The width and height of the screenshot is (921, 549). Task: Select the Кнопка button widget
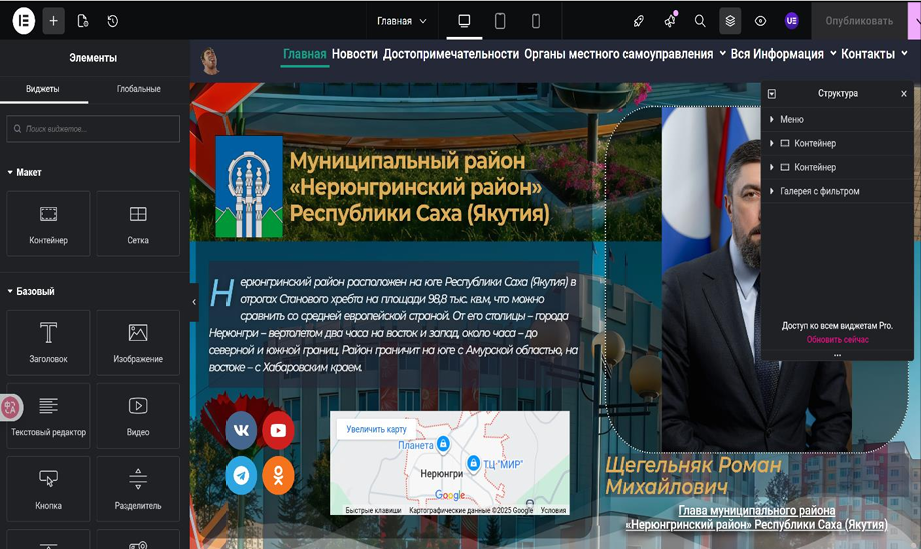[48, 489]
